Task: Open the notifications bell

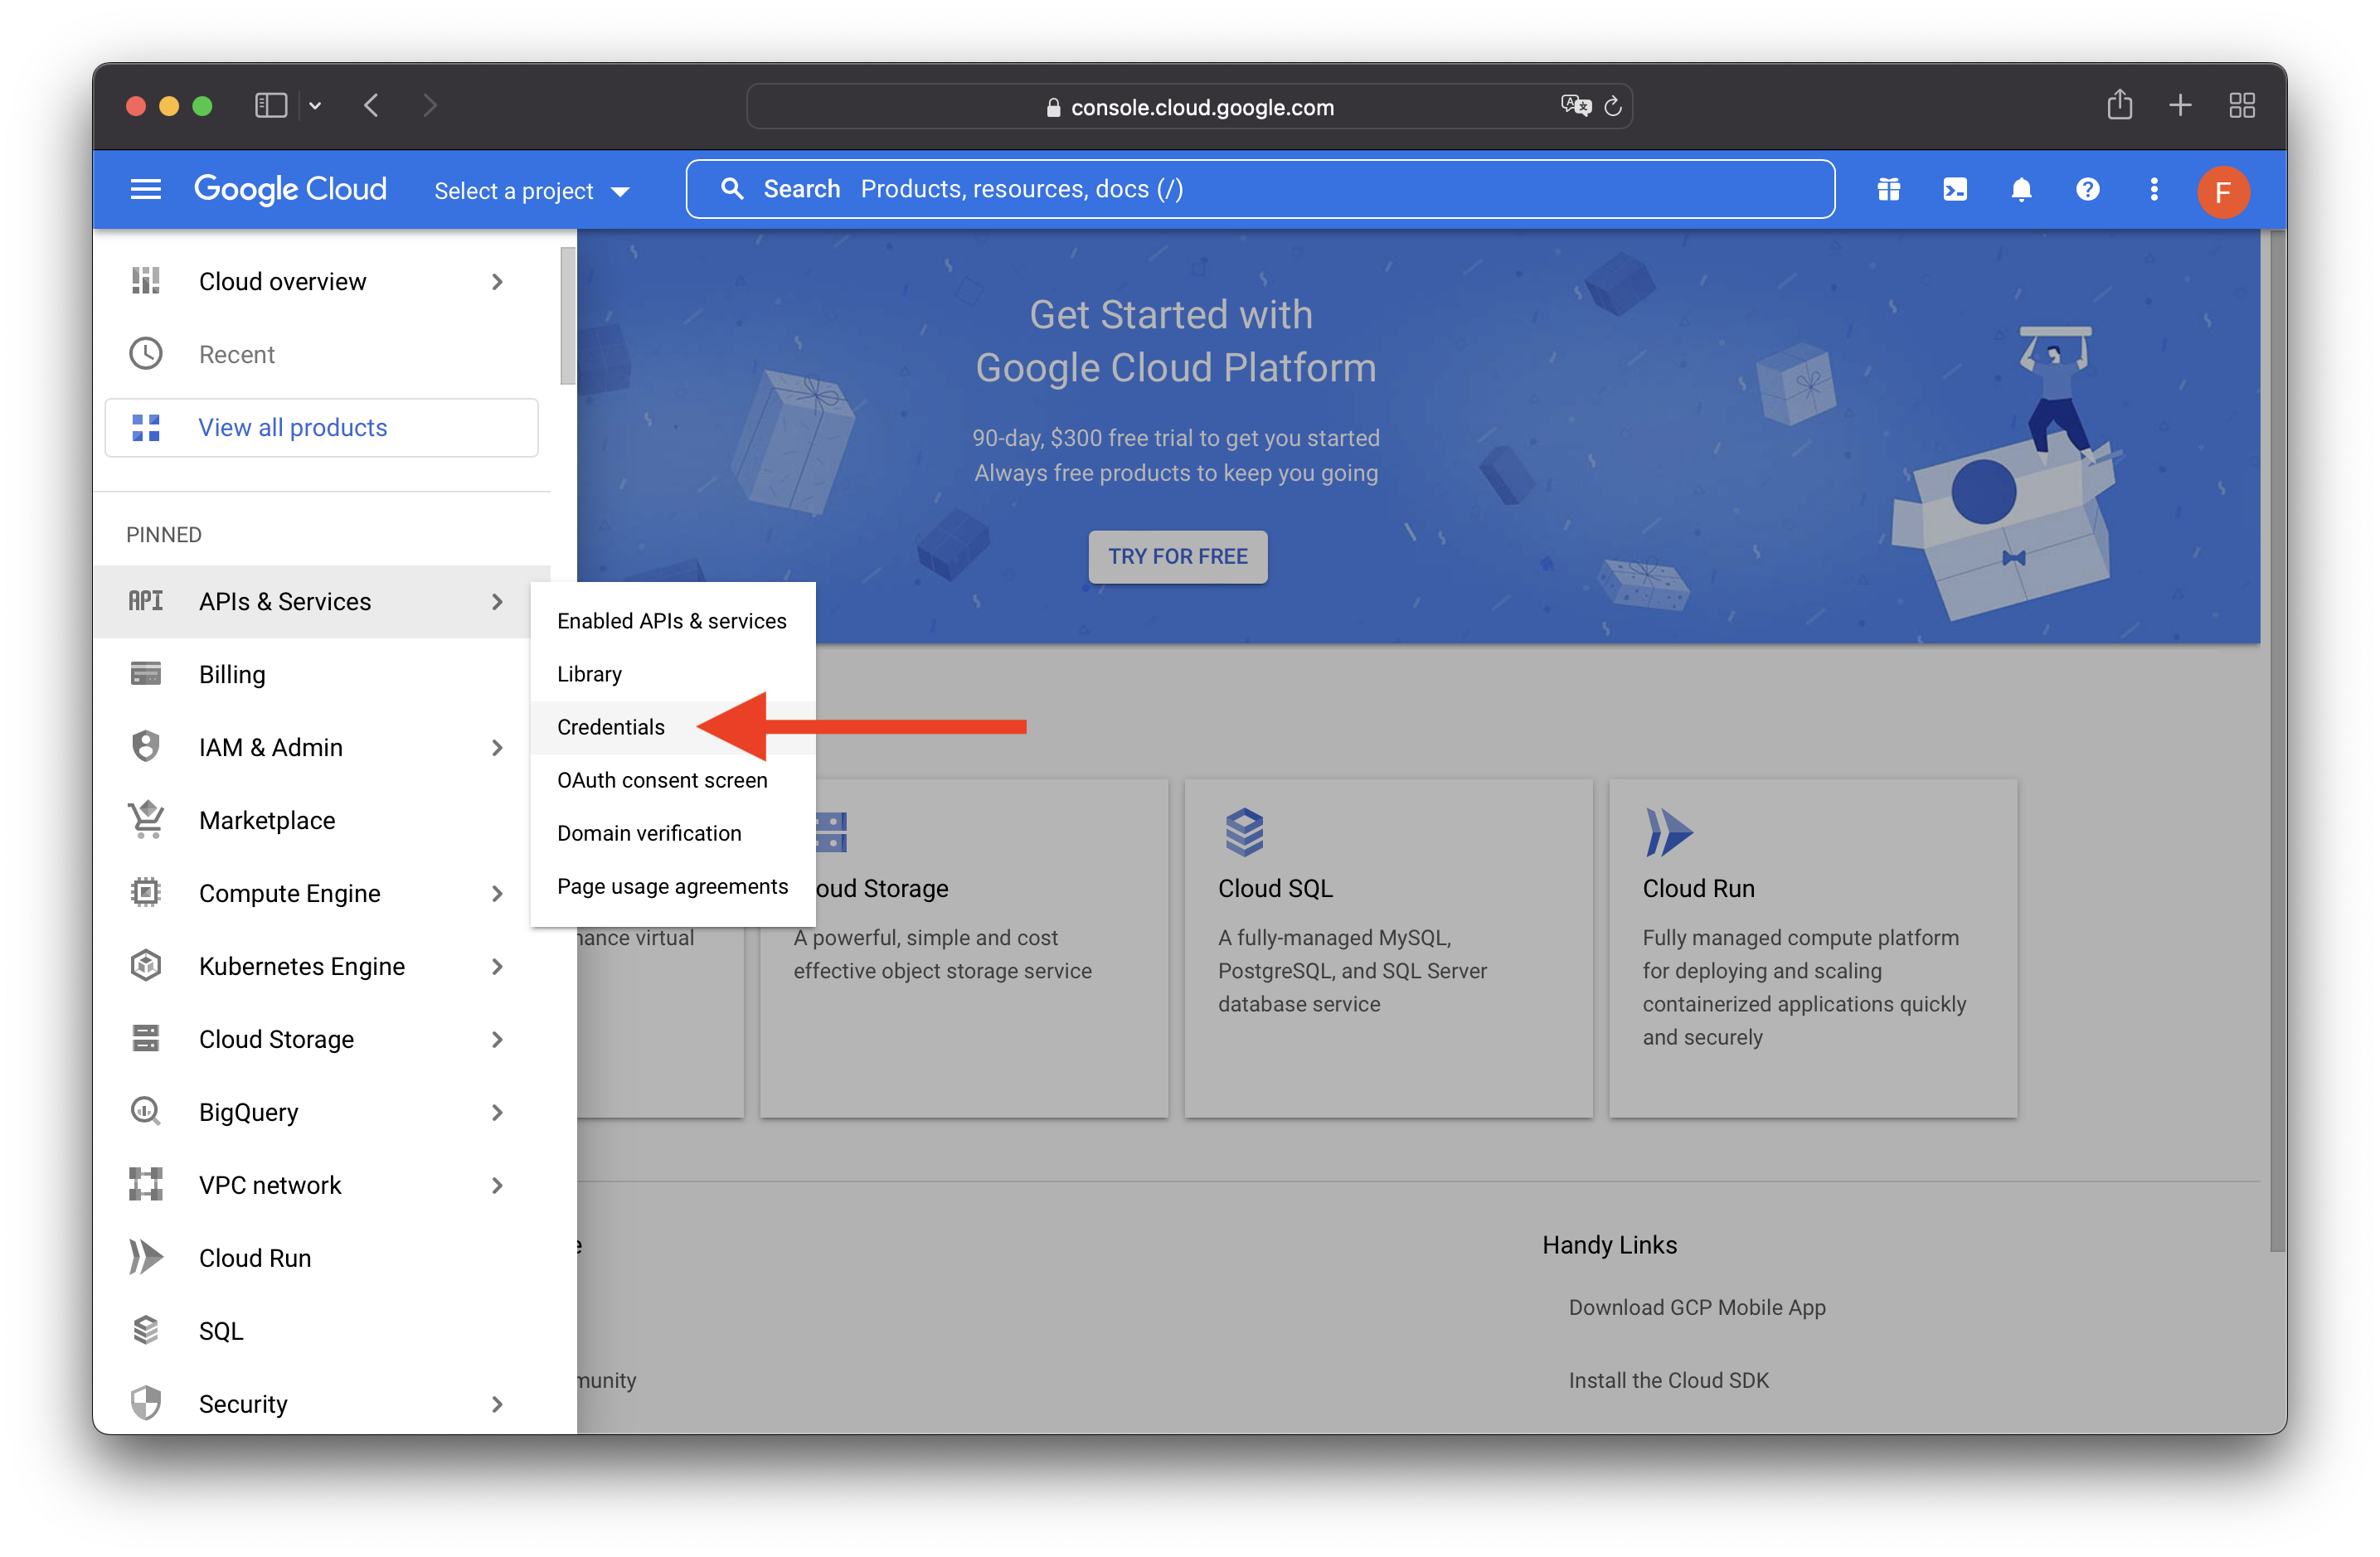Action: (x=2021, y=190)
